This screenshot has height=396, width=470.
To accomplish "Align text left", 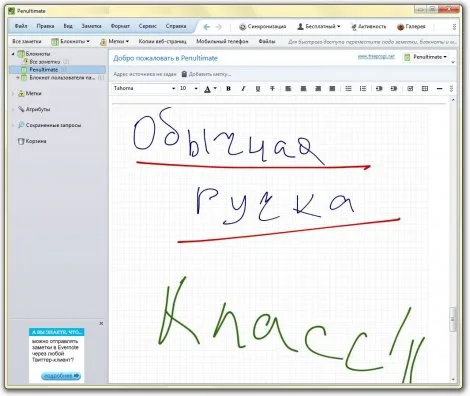I will point(288,89).
